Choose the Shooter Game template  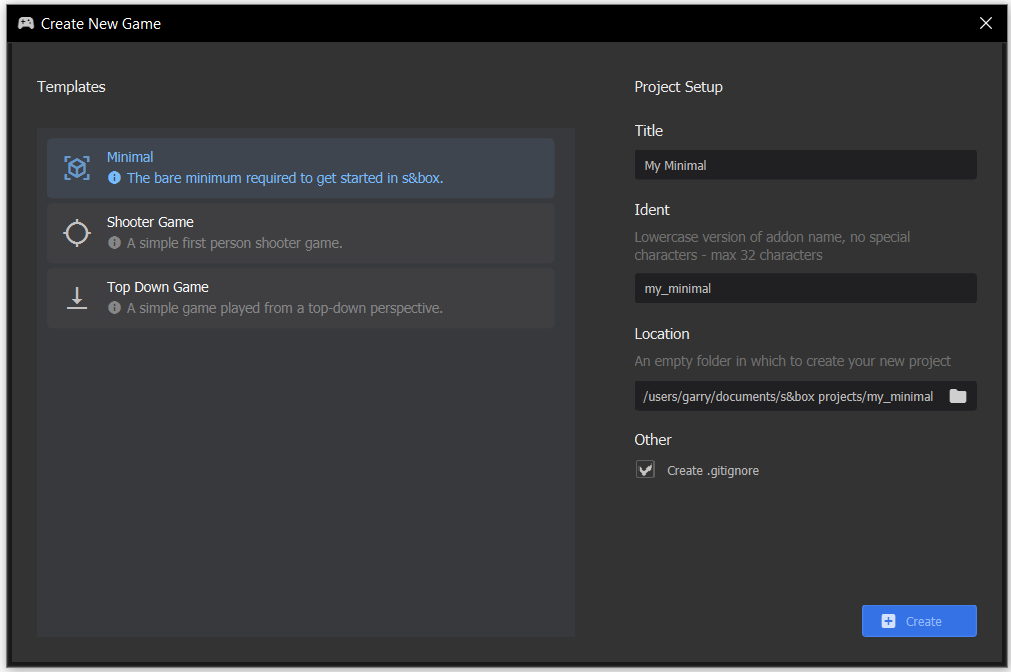(x=150, y=222)
